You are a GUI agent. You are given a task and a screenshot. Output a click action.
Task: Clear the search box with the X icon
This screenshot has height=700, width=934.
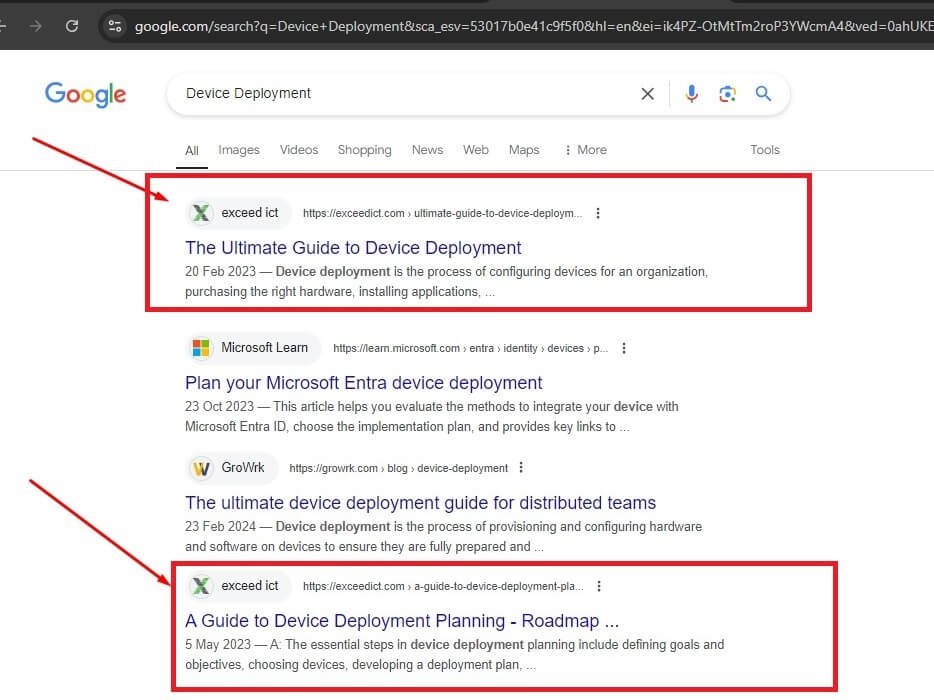(x=647, y=94)
